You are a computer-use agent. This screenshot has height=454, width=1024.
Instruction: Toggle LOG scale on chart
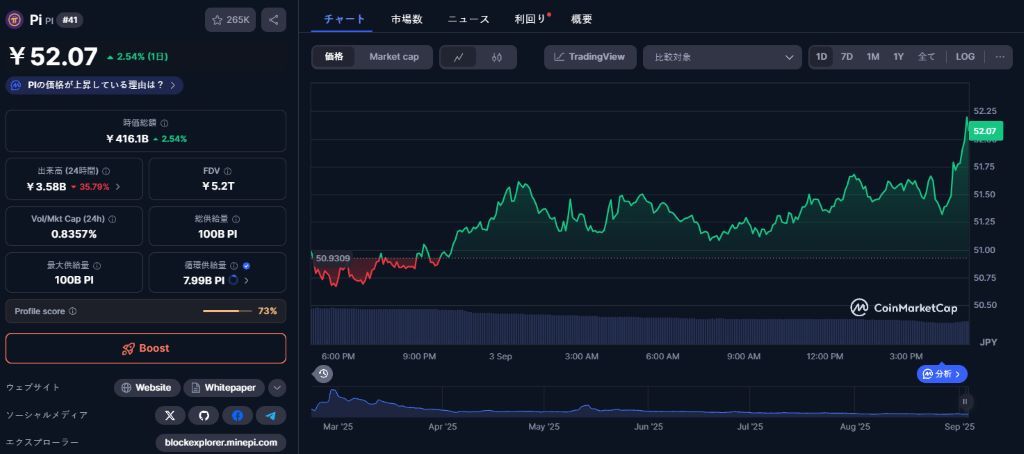[x=965, y=57]
